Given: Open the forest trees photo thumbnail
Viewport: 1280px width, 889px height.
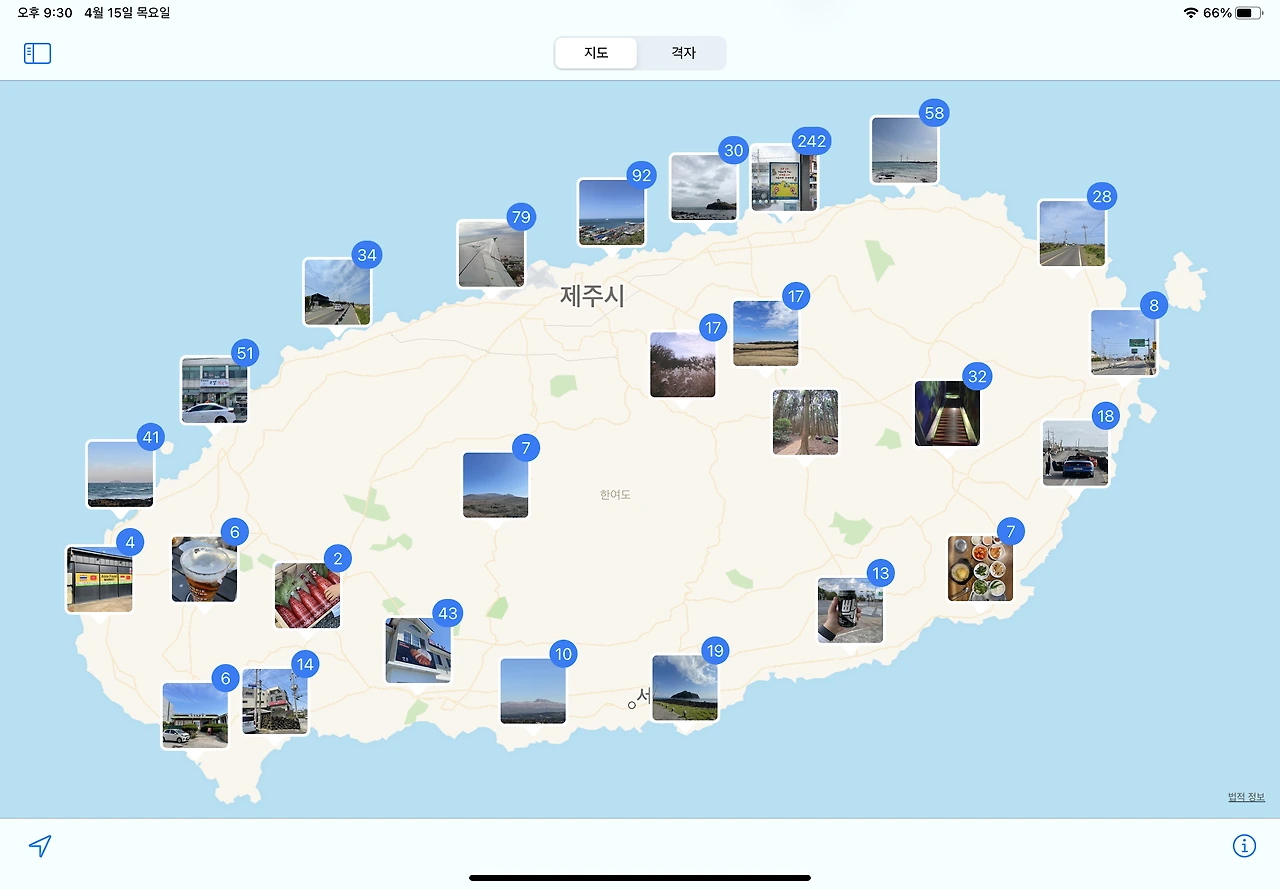Looking at the screenshot, I should point(806,422).
